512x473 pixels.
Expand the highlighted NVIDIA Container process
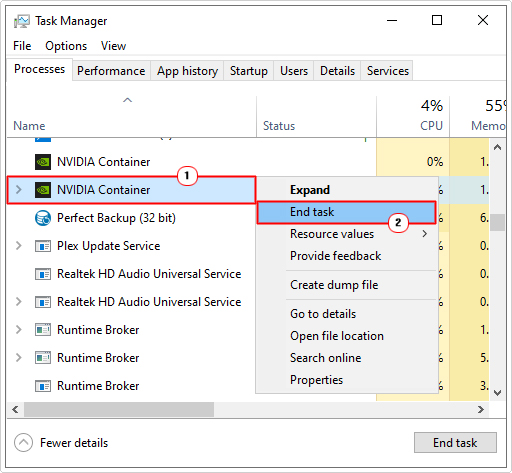pyautogui.click(x=19, y=190)
